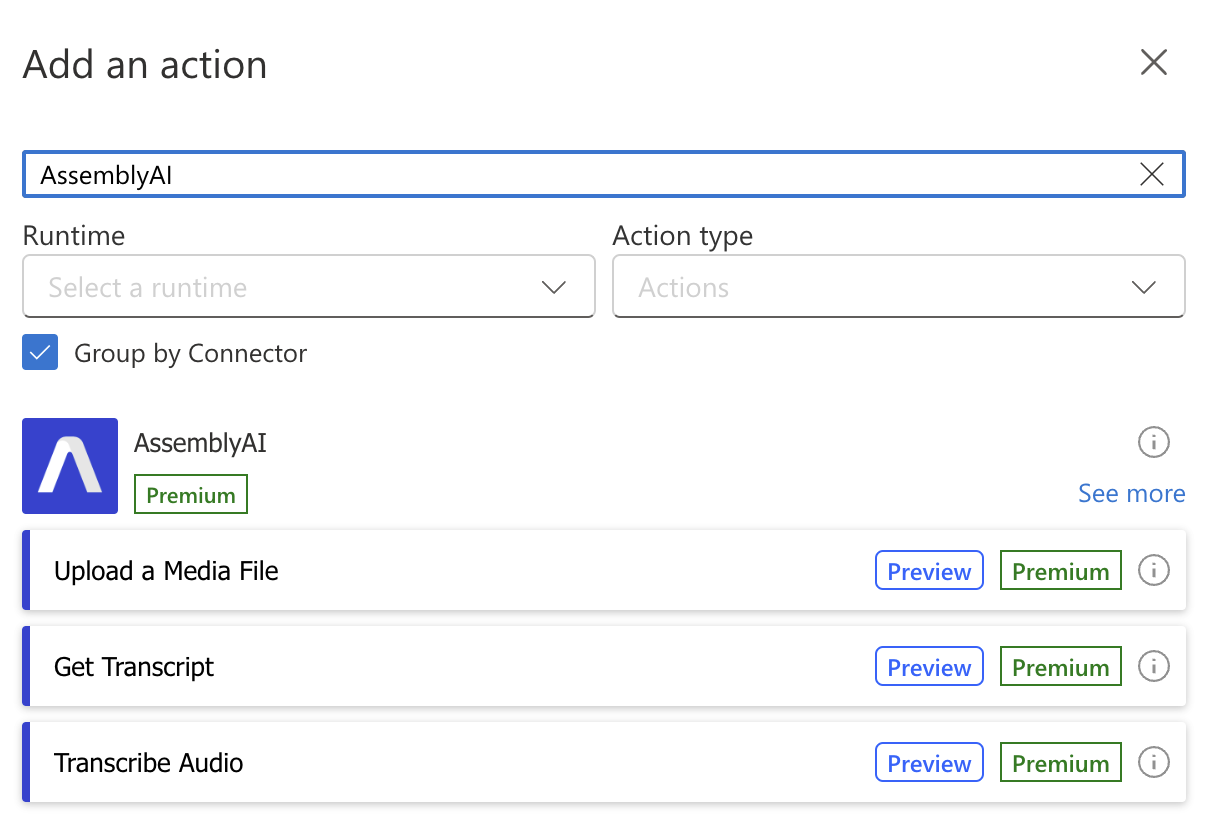
Task: Clear the AssemblyAI search text
Action: 1151,173
